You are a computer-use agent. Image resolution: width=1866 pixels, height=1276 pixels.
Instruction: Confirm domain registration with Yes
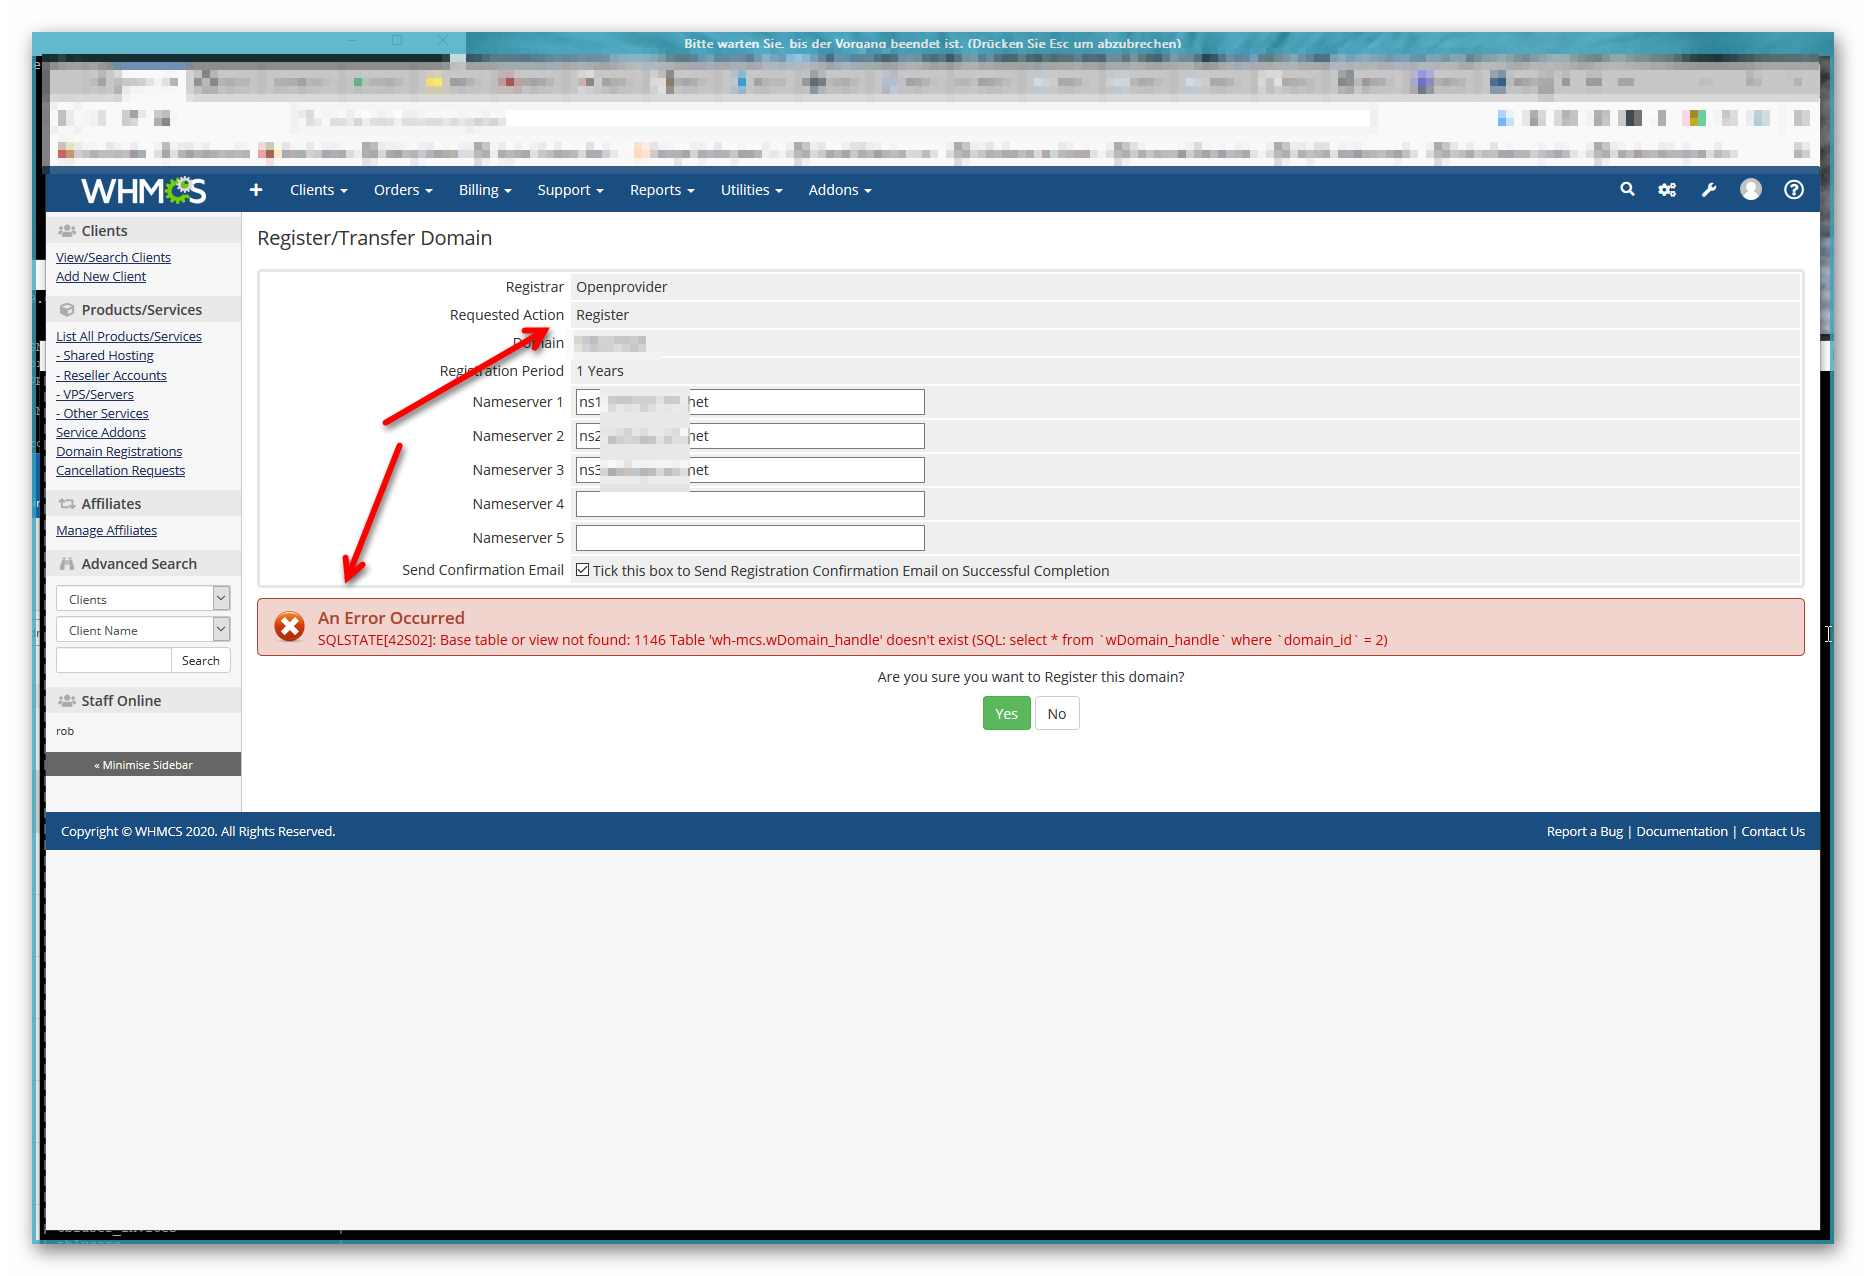(x=1006, y=713)
